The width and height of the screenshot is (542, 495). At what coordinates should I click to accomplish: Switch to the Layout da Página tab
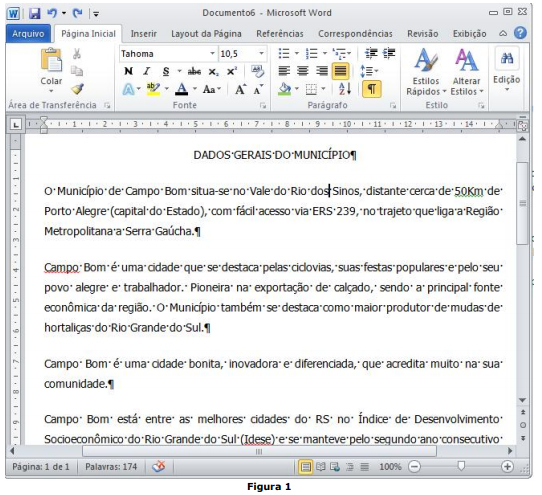pos(206,34)
